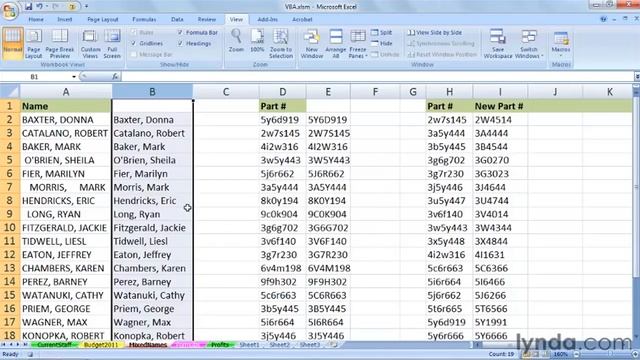The height and width of the screenshot is (360, 640).
Task: Open the Acrobat ribbon tab
Action: [x=302, y=19]
